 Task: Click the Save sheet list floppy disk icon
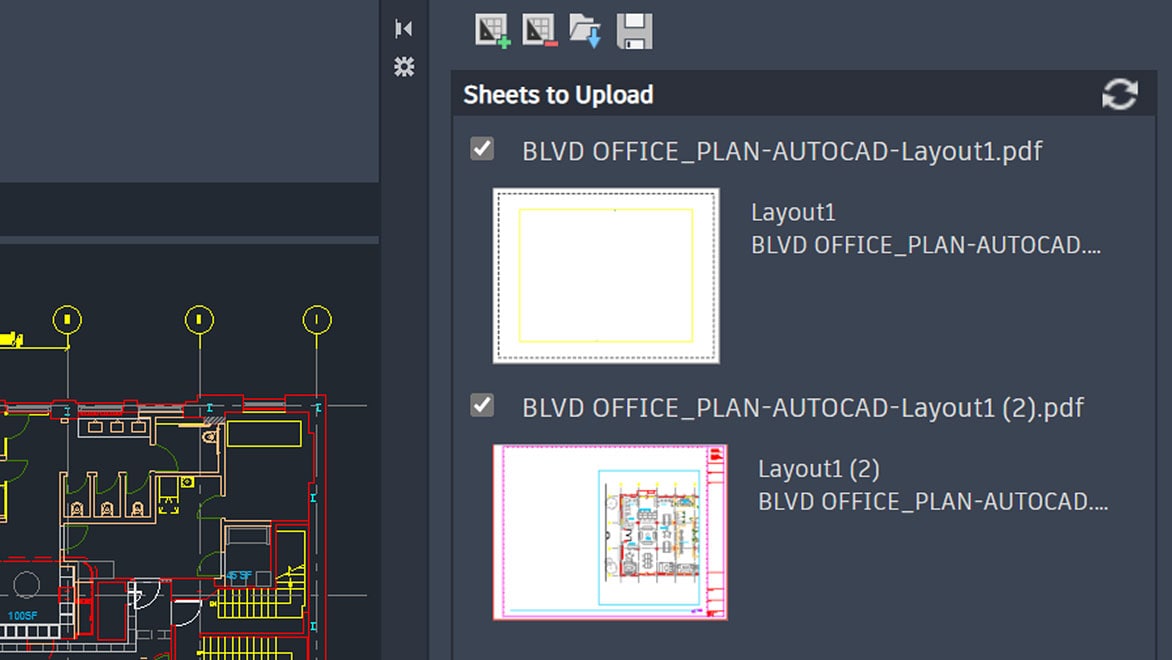tap(634, 30)
